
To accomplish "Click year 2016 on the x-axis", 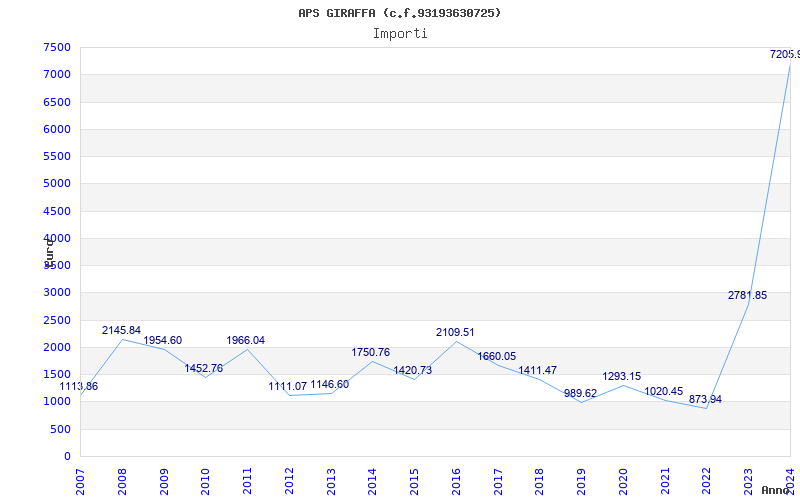I will [x=456, y=480].
